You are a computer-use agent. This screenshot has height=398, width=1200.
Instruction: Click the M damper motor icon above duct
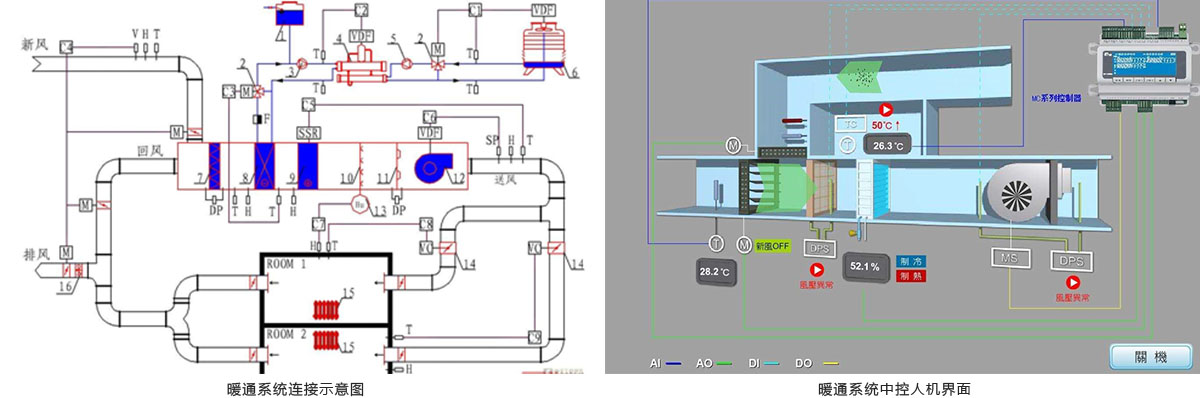pyautogui.click(x=734, y=147)
